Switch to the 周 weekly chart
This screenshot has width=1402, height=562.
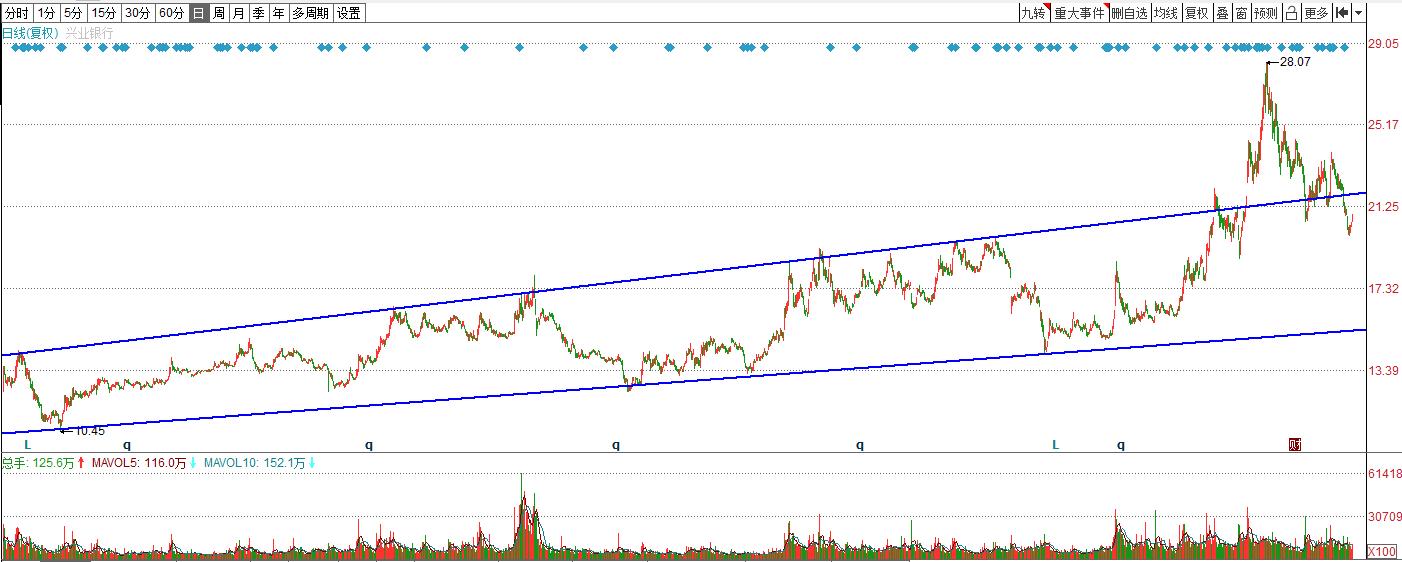(x=218, y=13)
